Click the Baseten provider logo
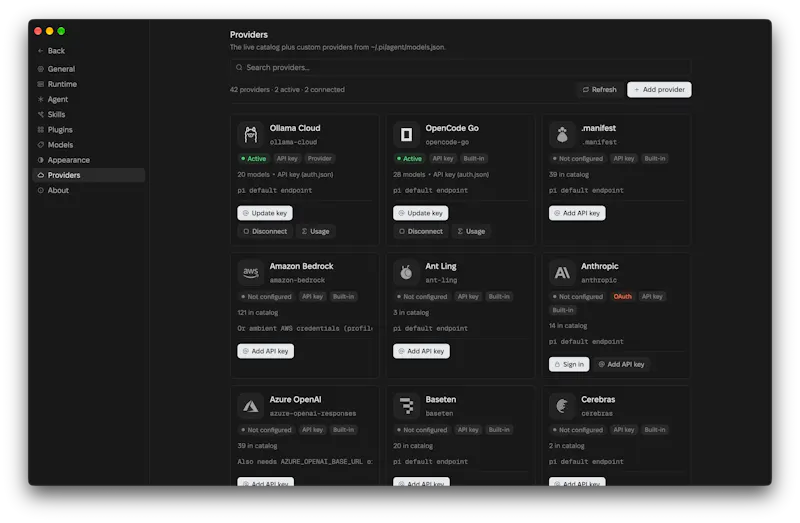 pyautogui.click(x=406, y=406)
